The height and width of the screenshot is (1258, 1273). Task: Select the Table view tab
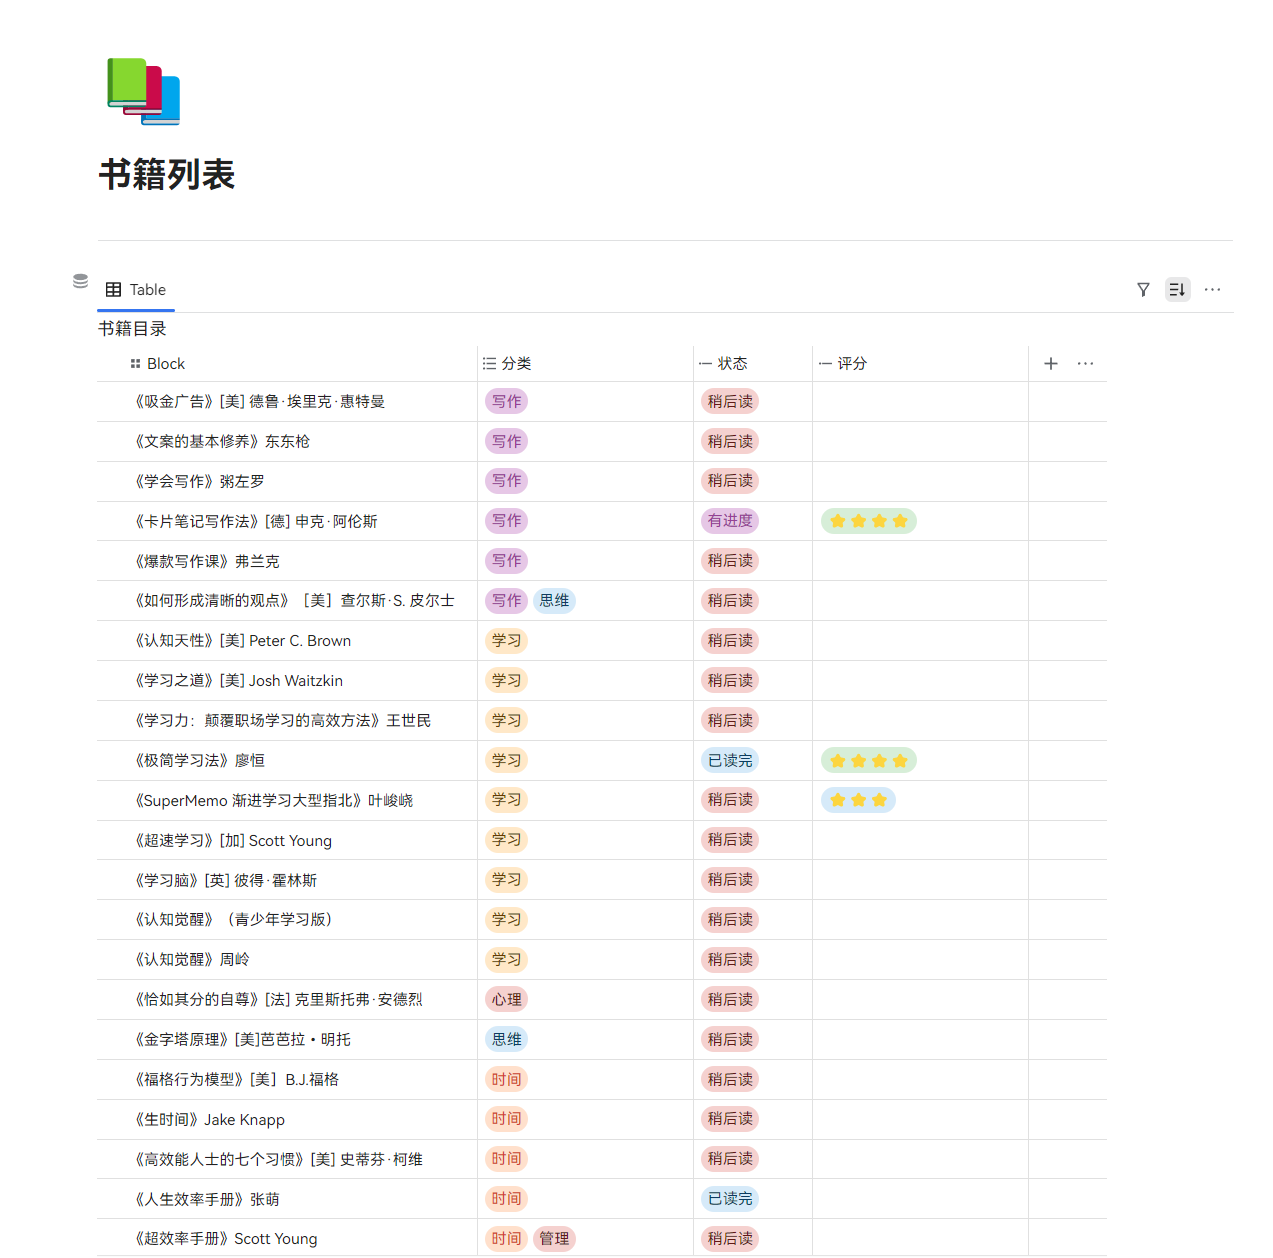[x=136, y=290]
